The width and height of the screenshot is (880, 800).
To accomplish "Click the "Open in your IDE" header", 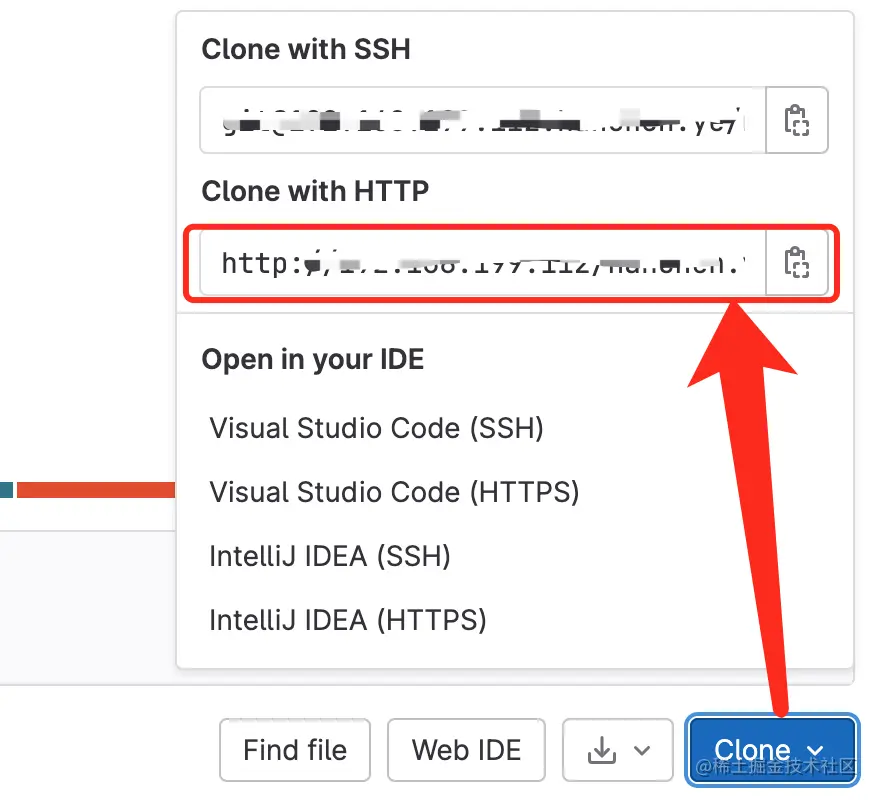I will [313, 360].
